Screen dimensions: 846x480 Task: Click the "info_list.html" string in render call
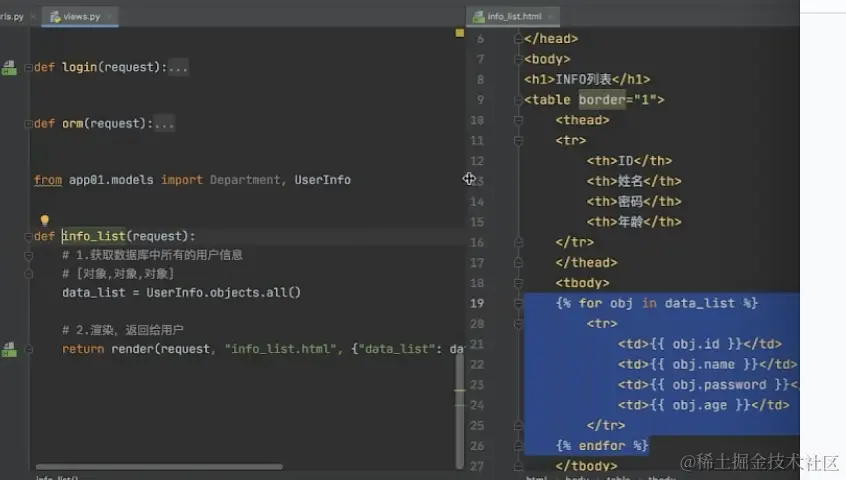tap(282, 349)
